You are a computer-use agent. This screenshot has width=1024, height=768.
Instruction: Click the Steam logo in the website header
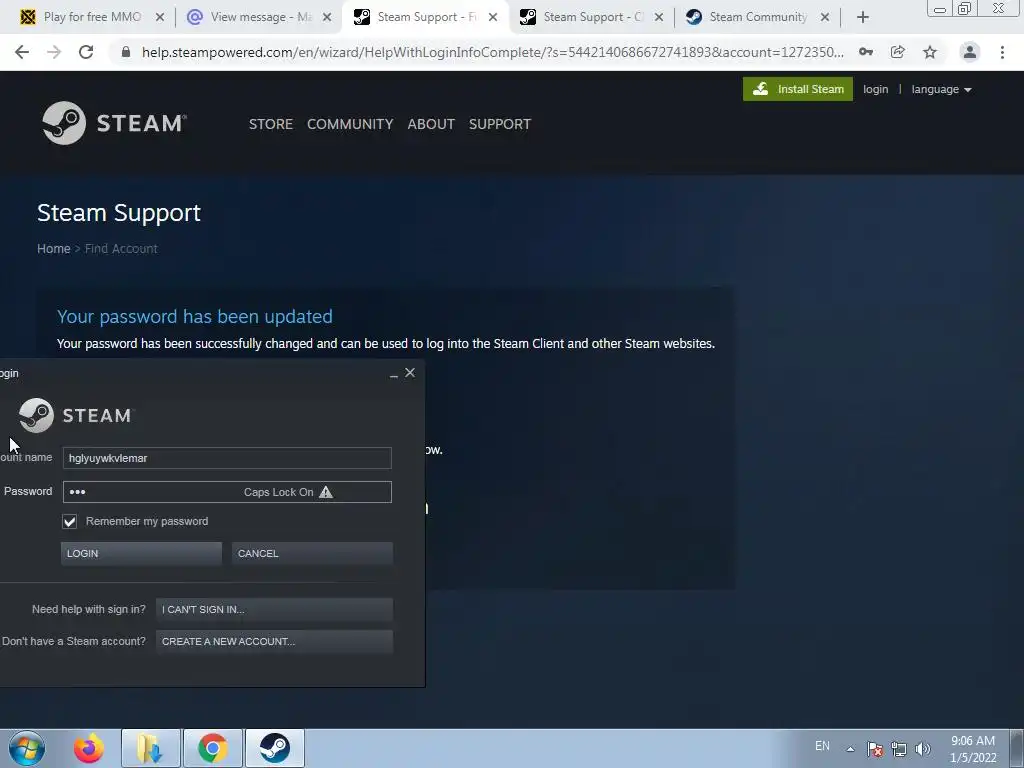(114, 123)
